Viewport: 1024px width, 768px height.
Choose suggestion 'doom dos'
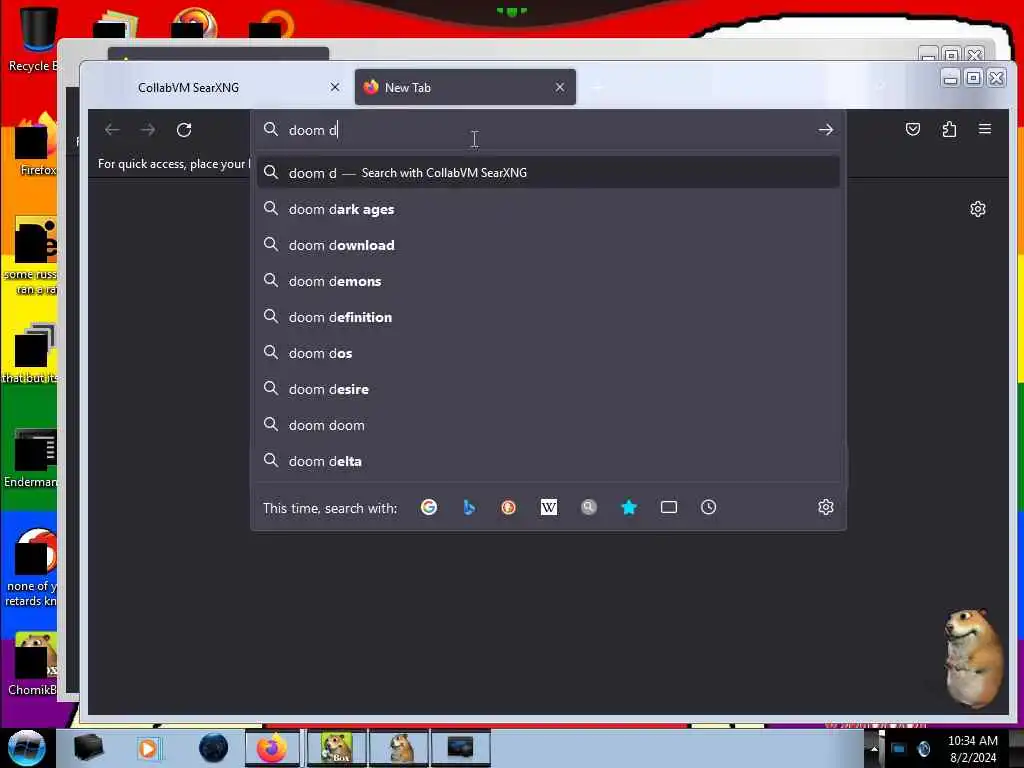(x=548, y=353)
